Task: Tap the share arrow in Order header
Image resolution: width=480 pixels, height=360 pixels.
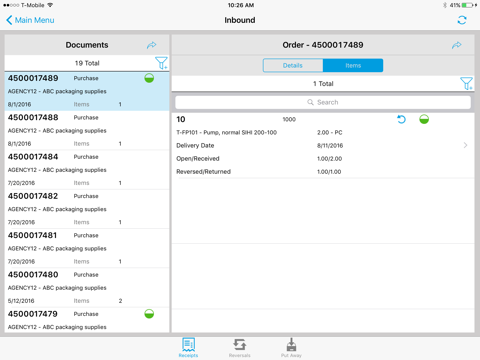Action: tap(457, 45)
